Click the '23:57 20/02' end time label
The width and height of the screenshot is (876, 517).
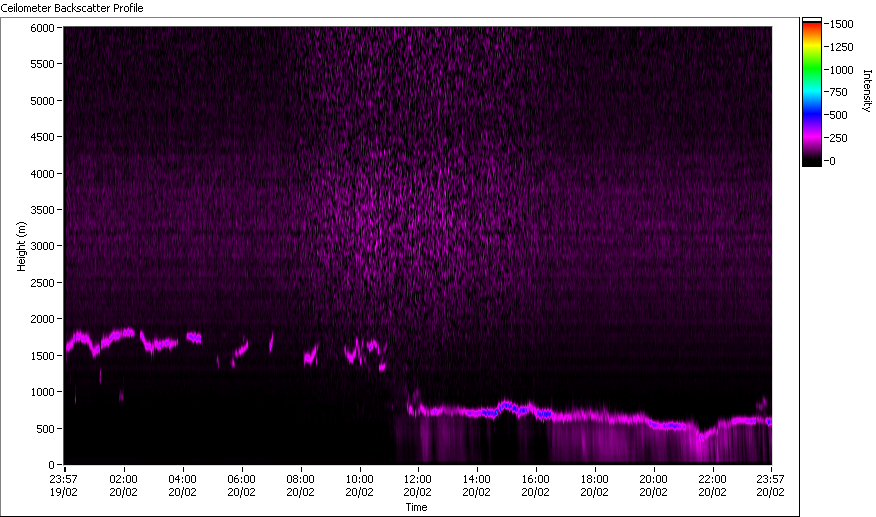pyautogui.click(x=770, y=485)
